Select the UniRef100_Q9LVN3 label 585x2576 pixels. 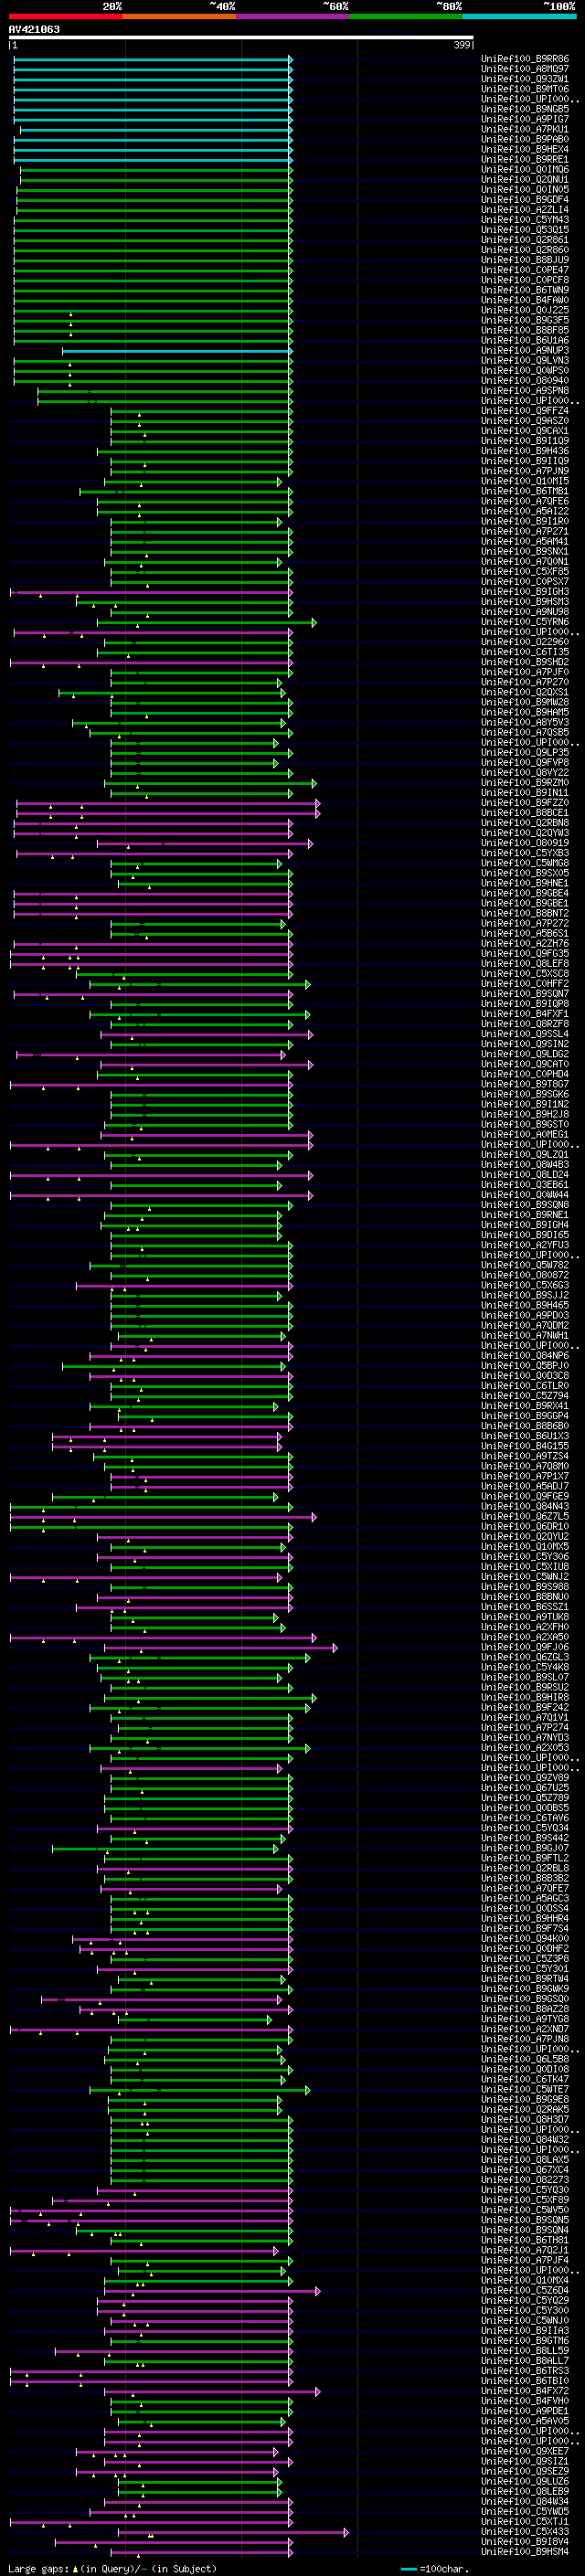(x=525, y=360)
